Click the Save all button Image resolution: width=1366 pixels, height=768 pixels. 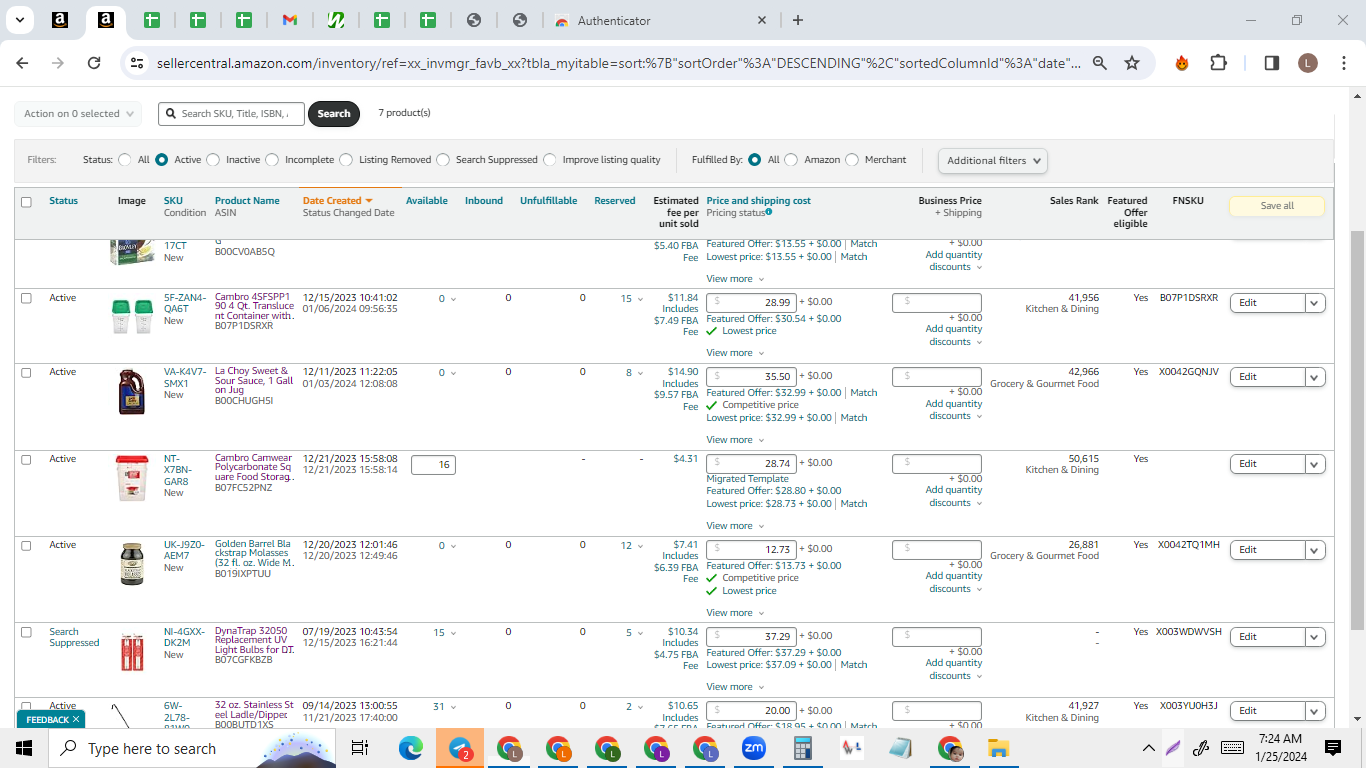point(1277,206)
